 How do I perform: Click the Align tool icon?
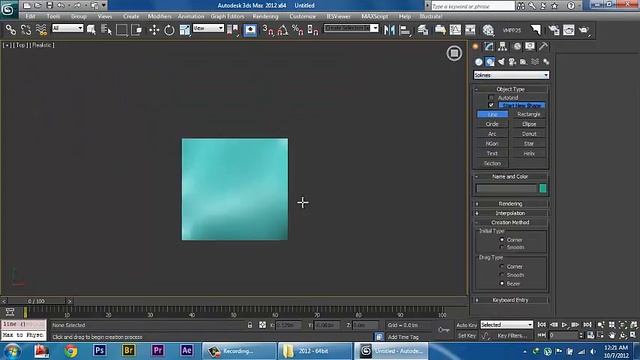405,30
